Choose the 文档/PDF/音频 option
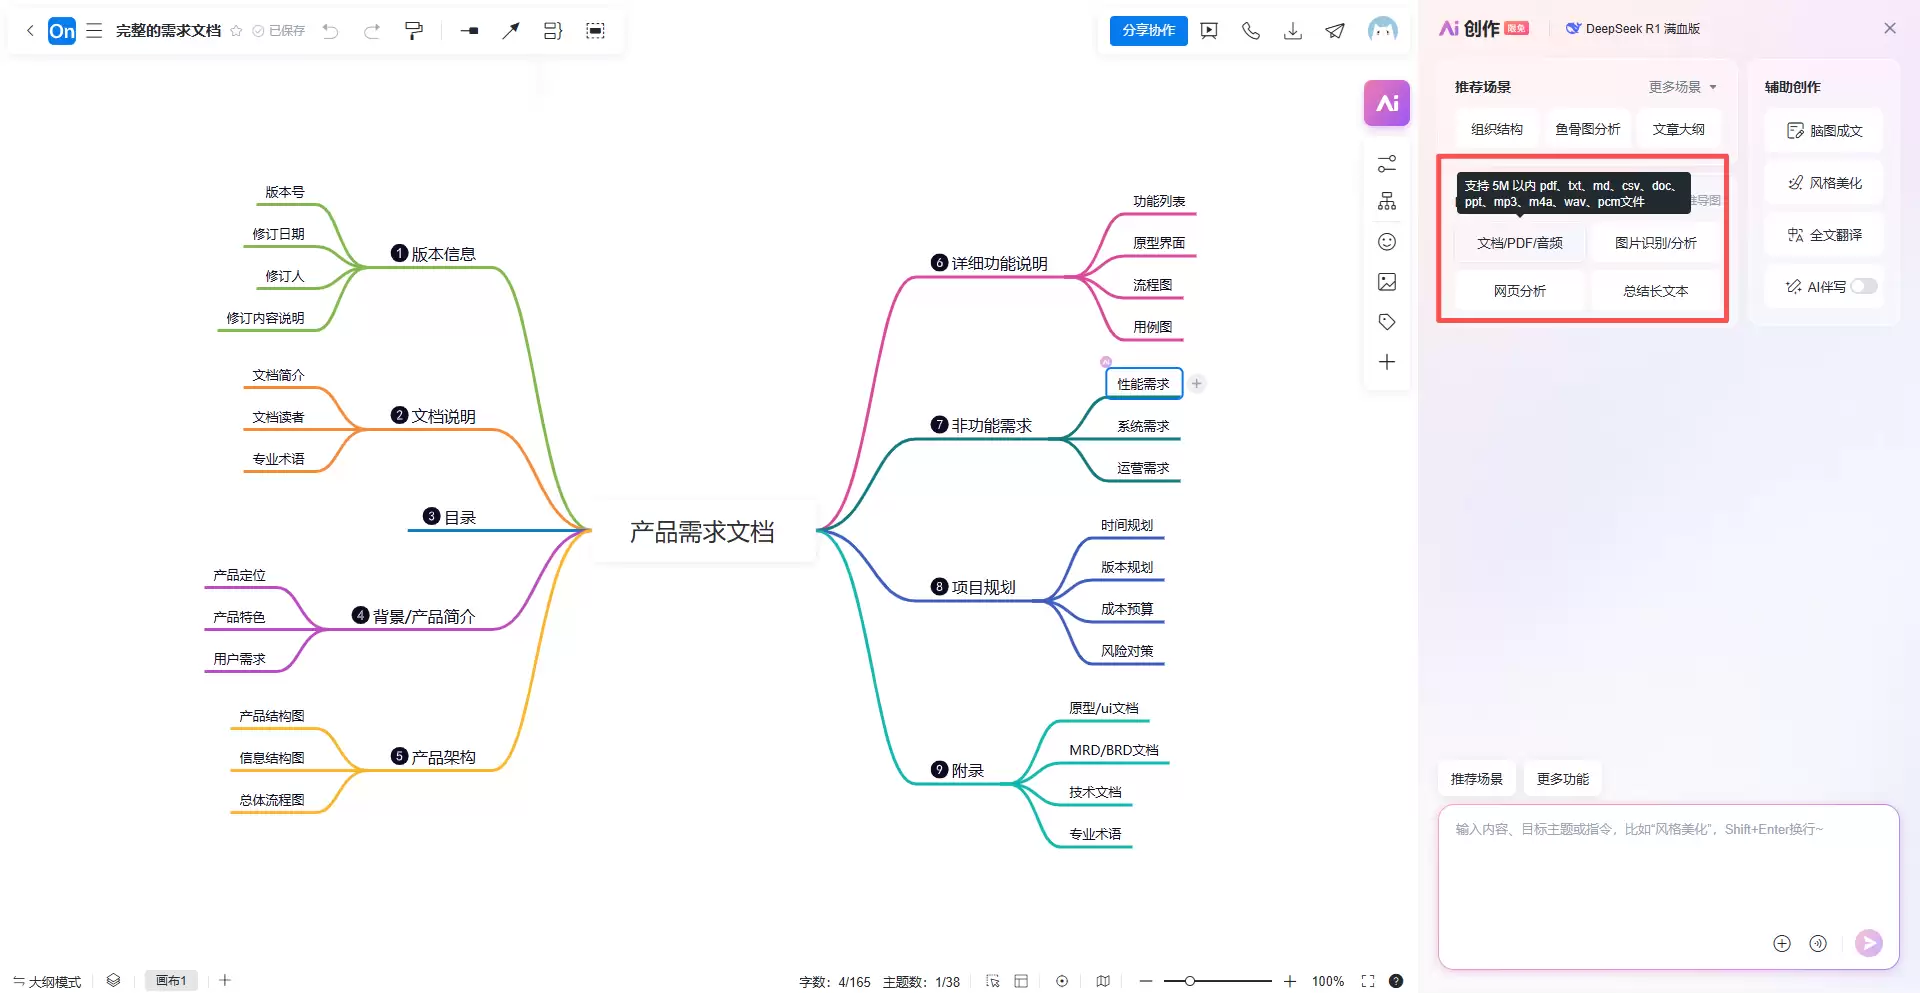This screenshot has height=993, width=1920. (1519, 243)
